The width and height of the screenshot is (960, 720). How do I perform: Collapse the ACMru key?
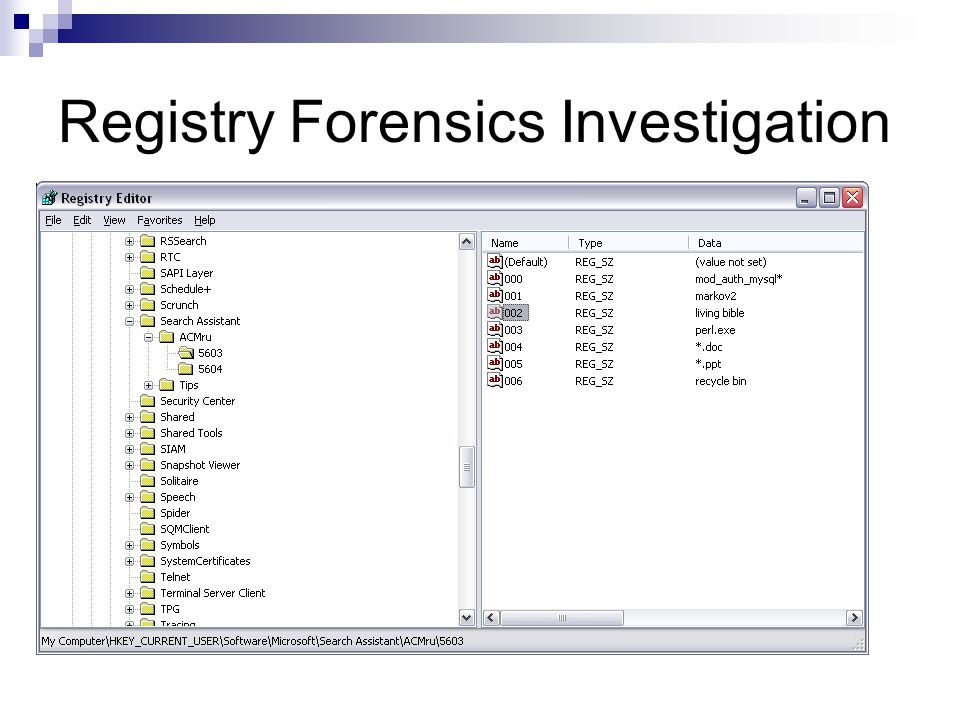[148, 337]
